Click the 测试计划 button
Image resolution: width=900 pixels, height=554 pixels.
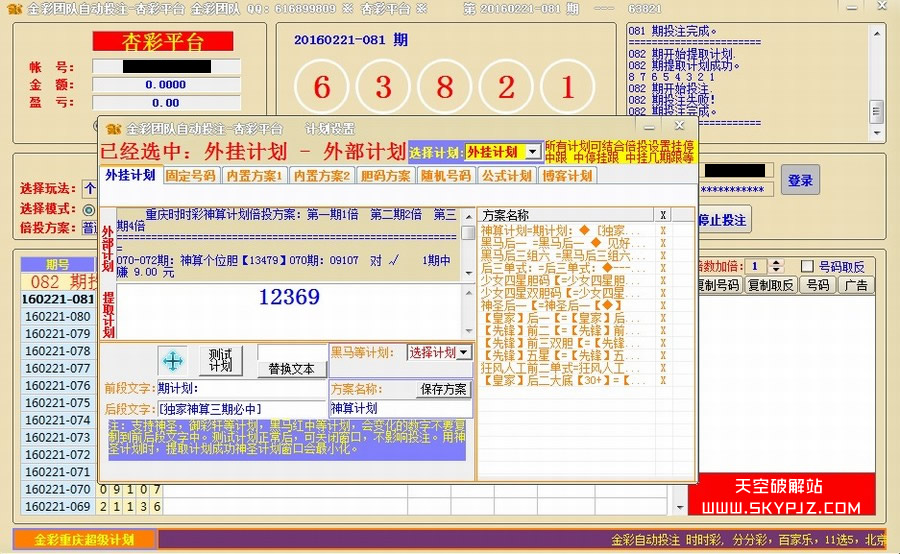pos(220,360)
